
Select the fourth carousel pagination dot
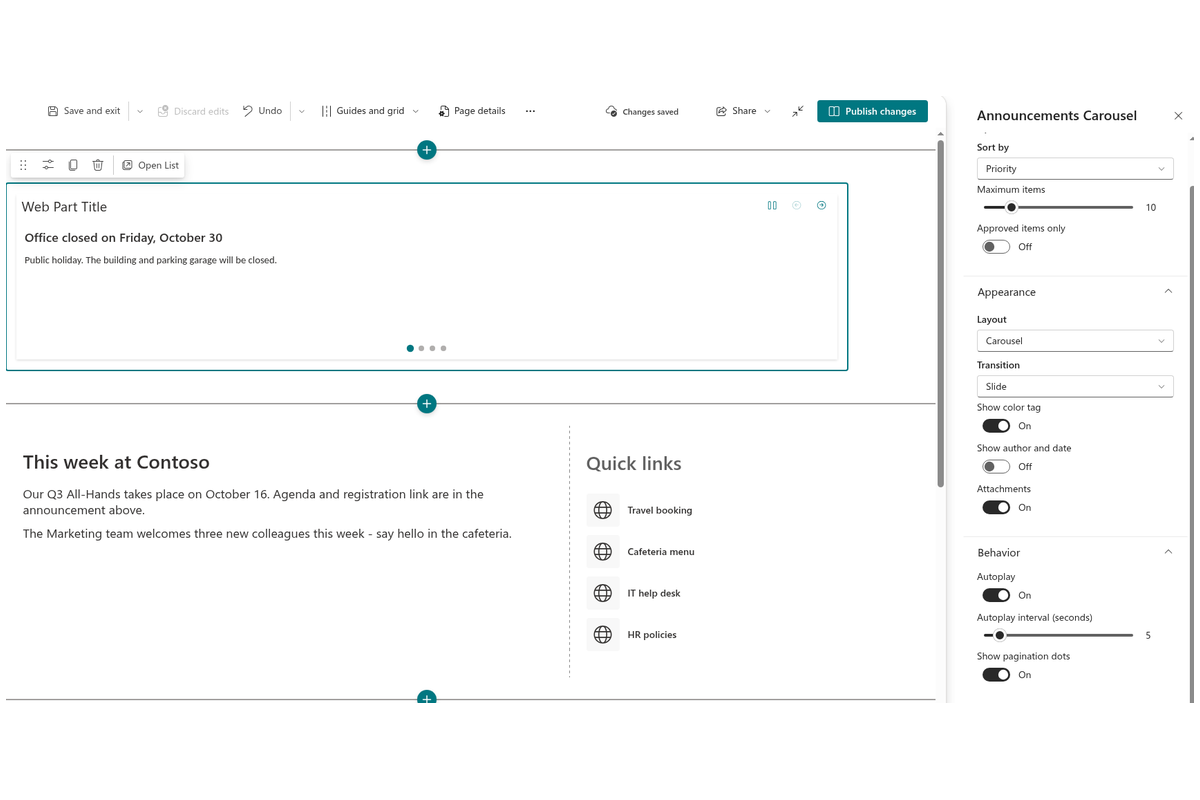[443, 348]
